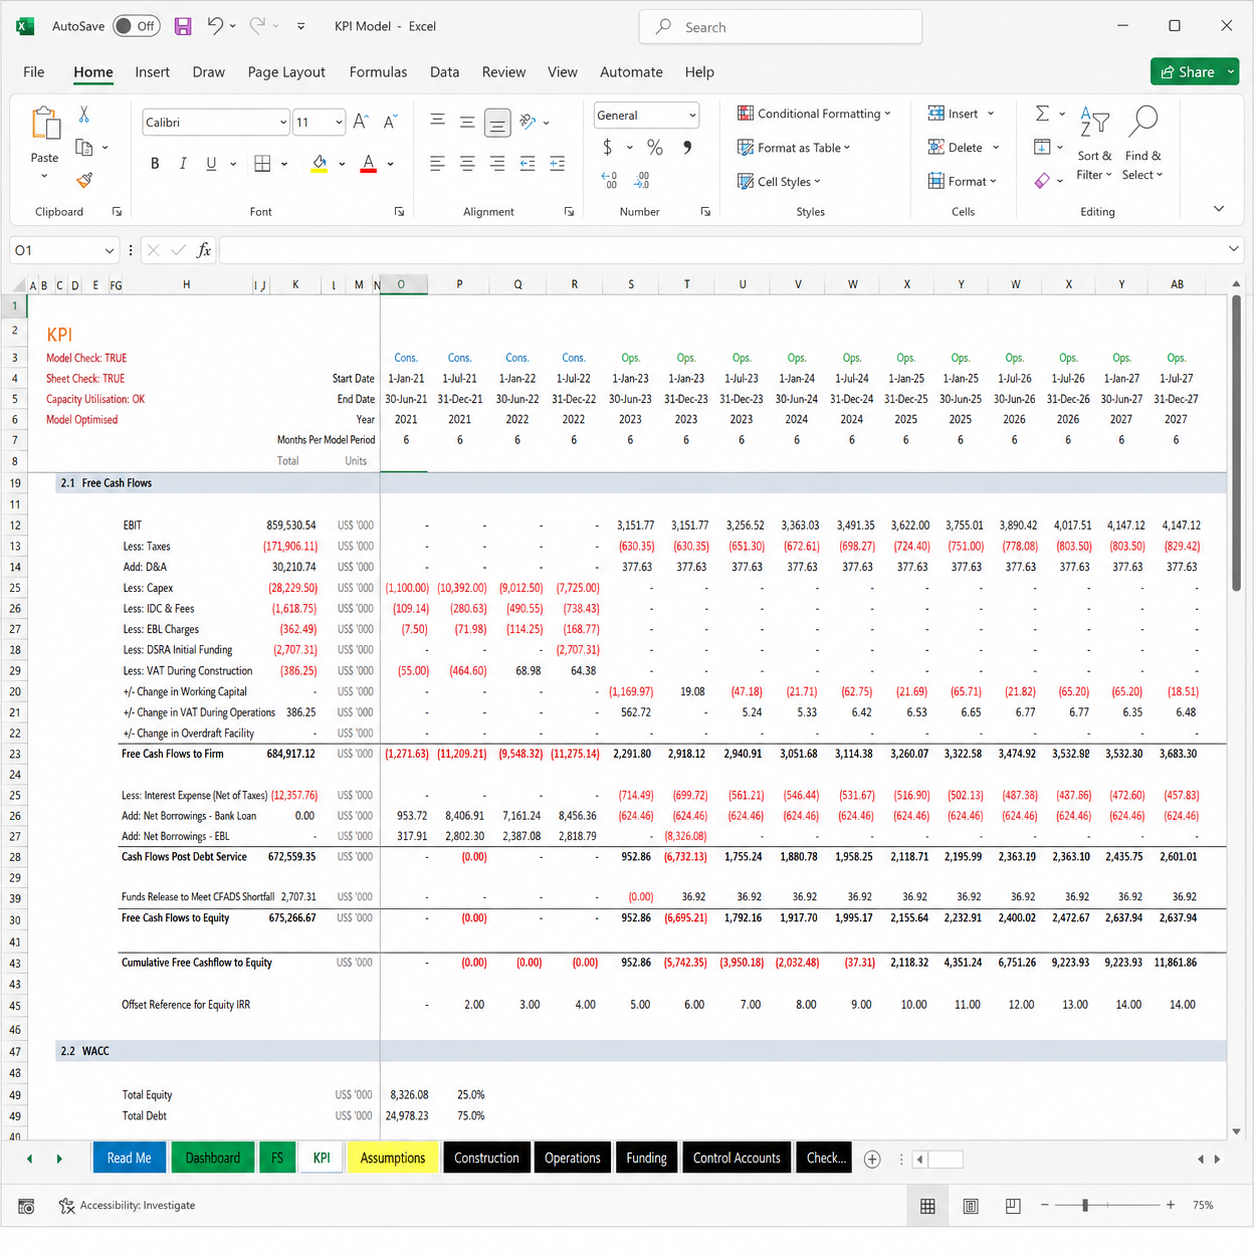1254x1254 pixels.
Task: Align text right
Action: click(497, 163)
